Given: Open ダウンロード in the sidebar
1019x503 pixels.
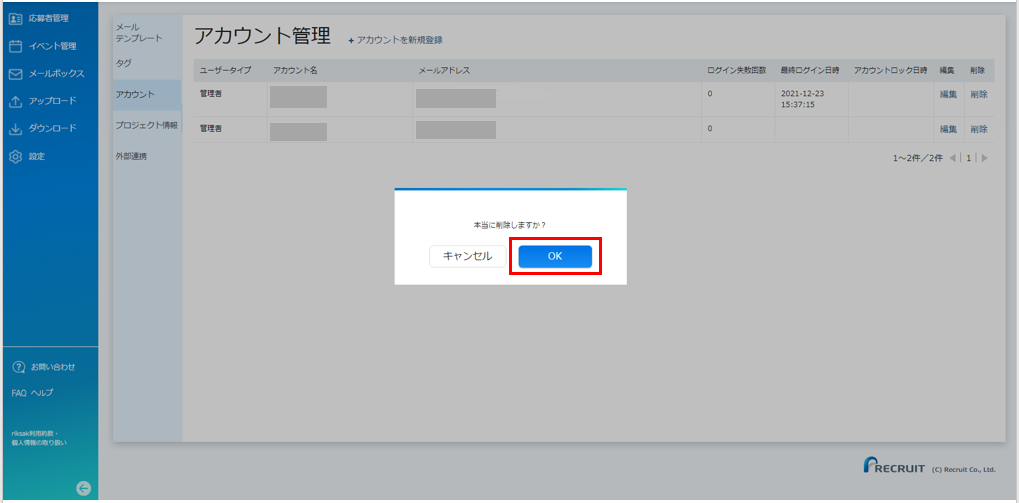Looking at the screenshot, I should tap(53, 129).
